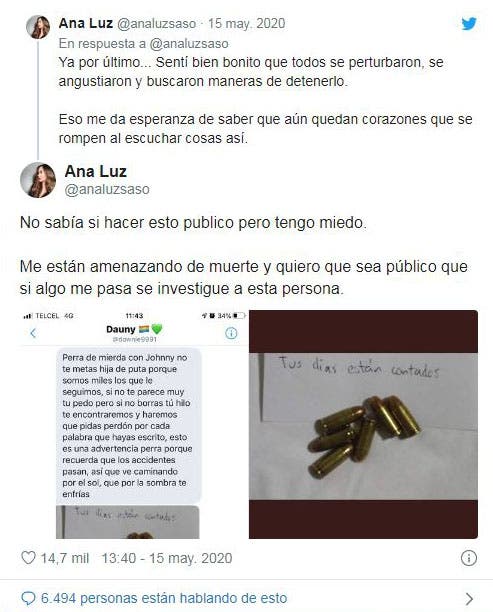This screenshot has width=493, height=612.
Task: Click the Twitter bird logo
Action: pos(469,23)
